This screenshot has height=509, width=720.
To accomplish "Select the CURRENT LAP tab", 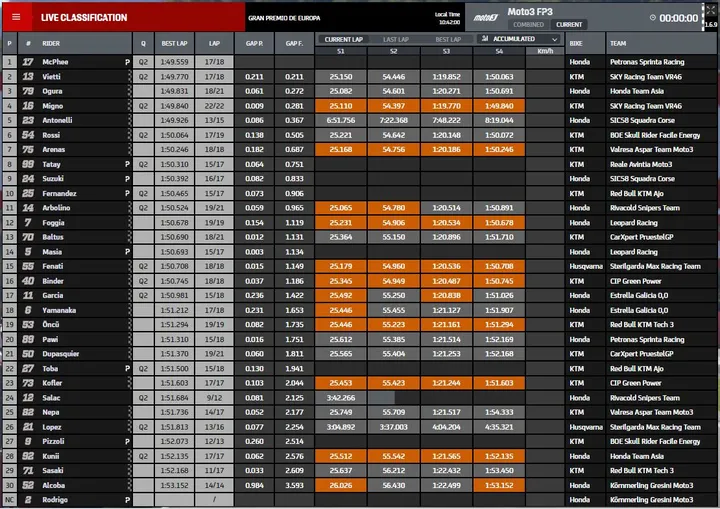I will (x=344, y=40).
